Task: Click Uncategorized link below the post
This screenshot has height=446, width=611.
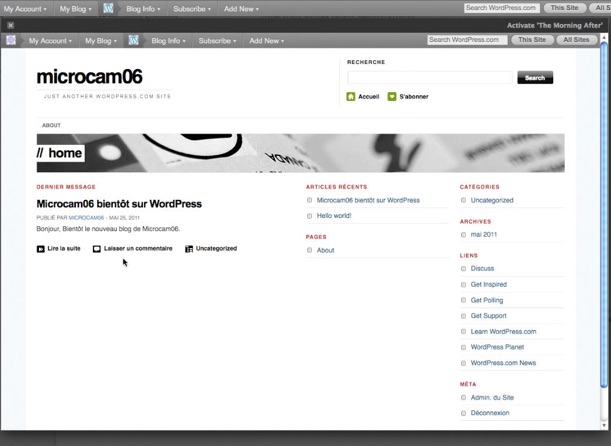Action: [216, 249]
